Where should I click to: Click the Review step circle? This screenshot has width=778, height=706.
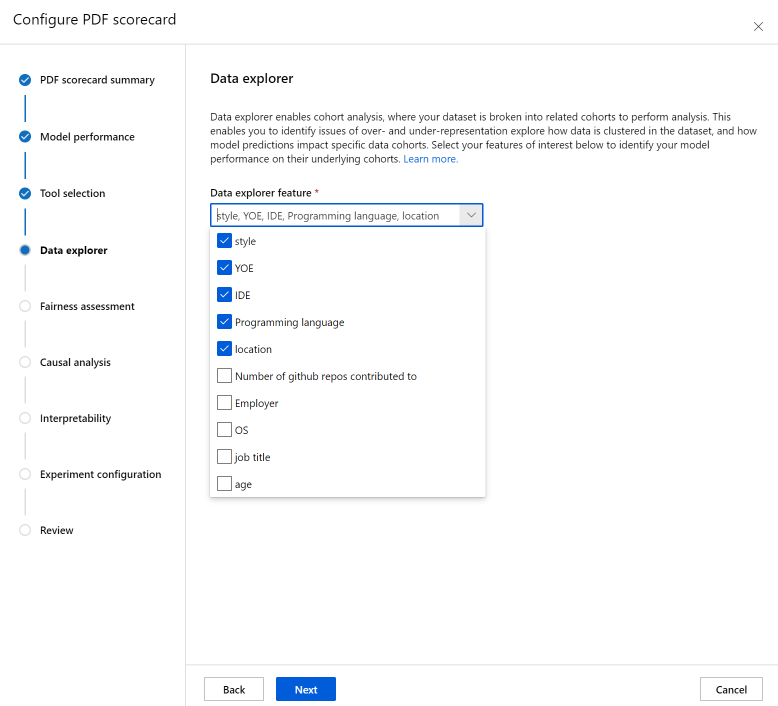click(x=25, y=531)
